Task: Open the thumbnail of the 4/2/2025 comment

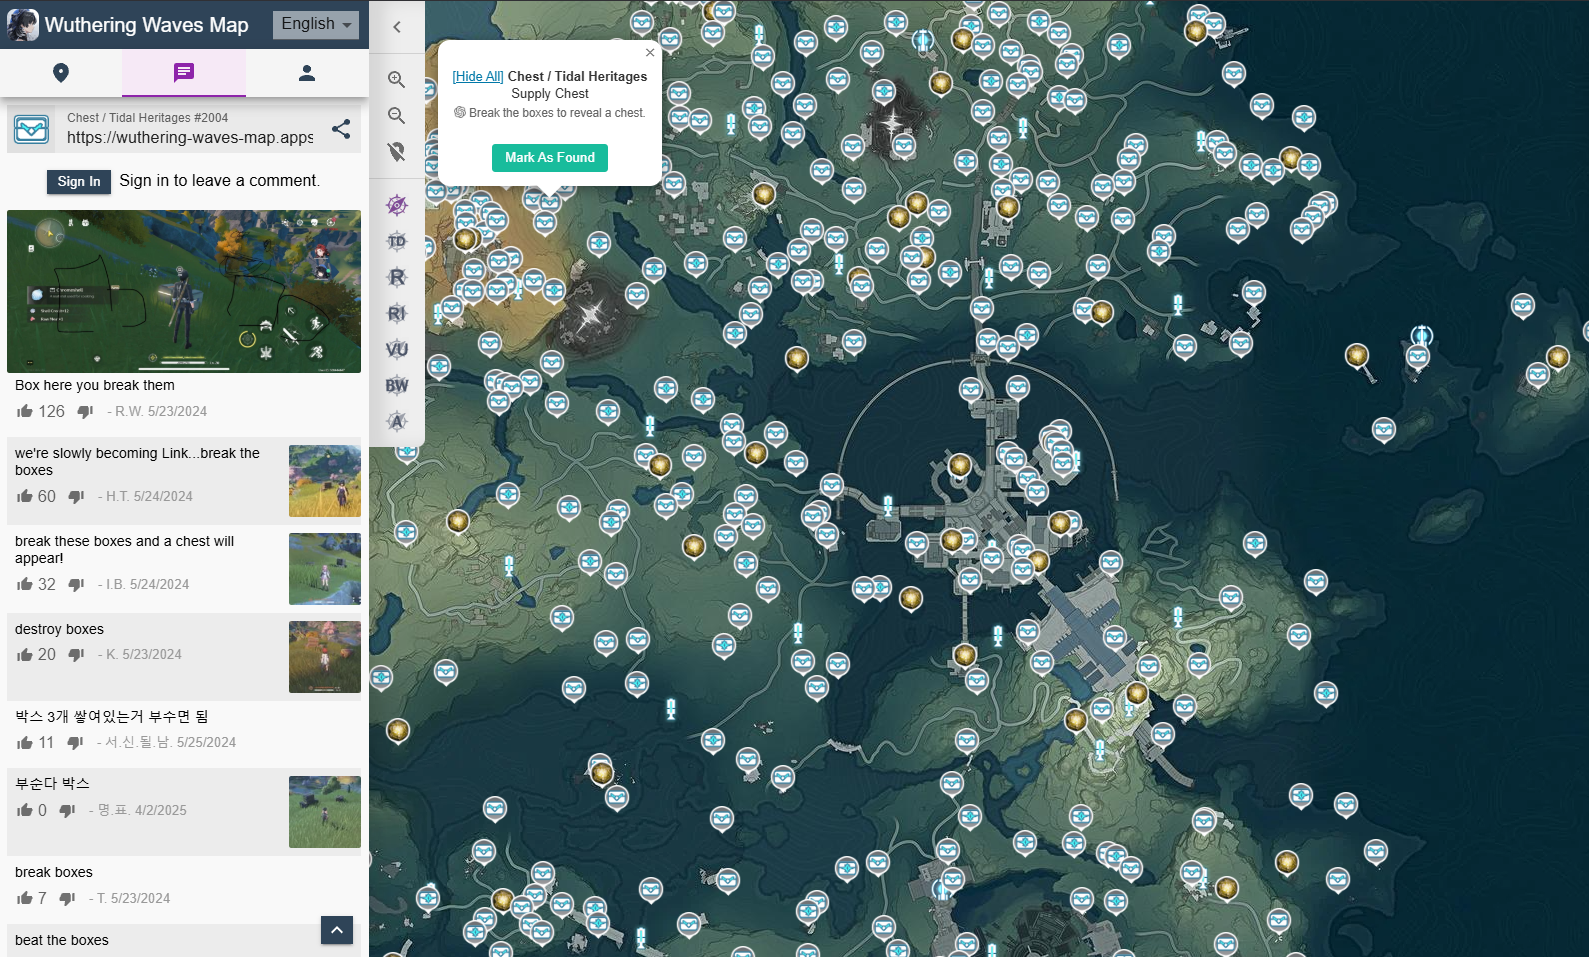Action: (x=325, y=812)
